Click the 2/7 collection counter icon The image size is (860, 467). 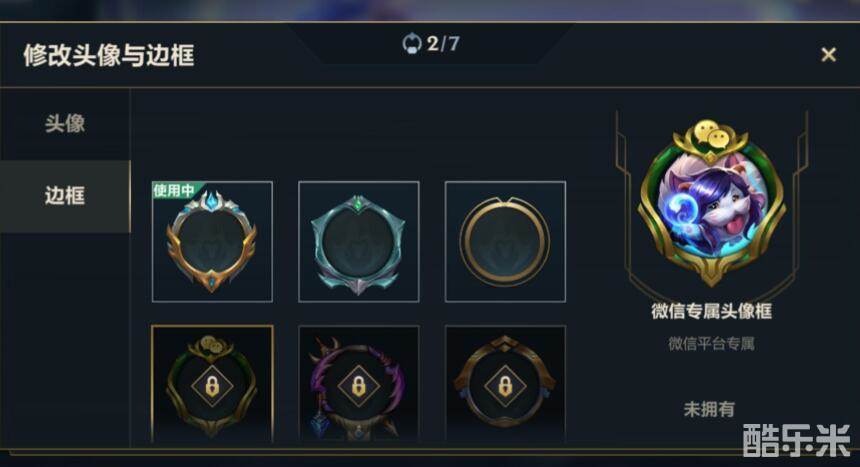point(412,43)
